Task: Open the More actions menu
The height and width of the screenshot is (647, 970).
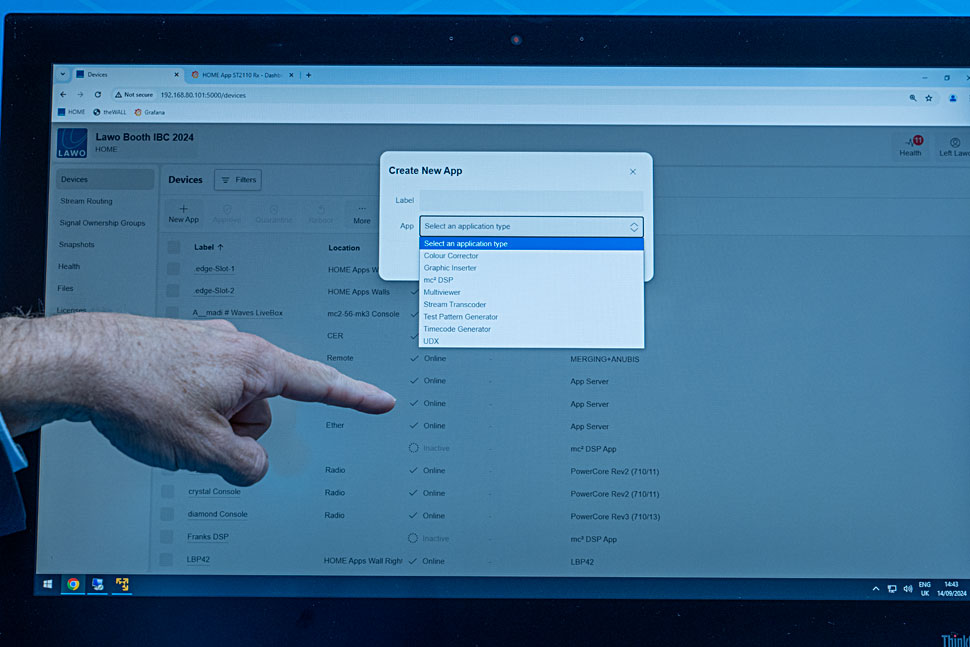Action: [x=362, y=215]
